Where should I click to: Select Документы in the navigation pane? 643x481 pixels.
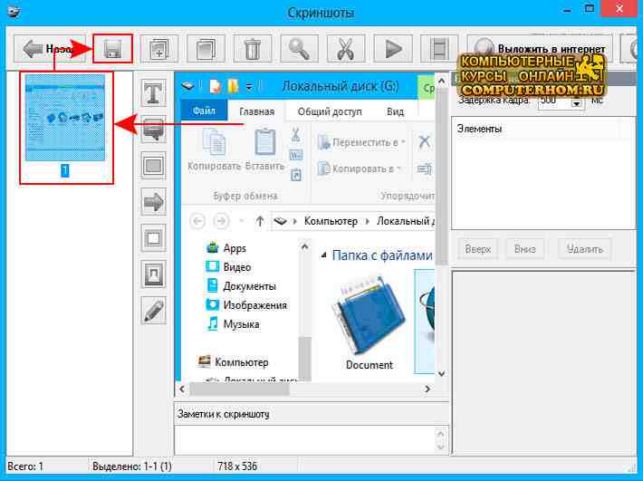click(x=241, y=286)
